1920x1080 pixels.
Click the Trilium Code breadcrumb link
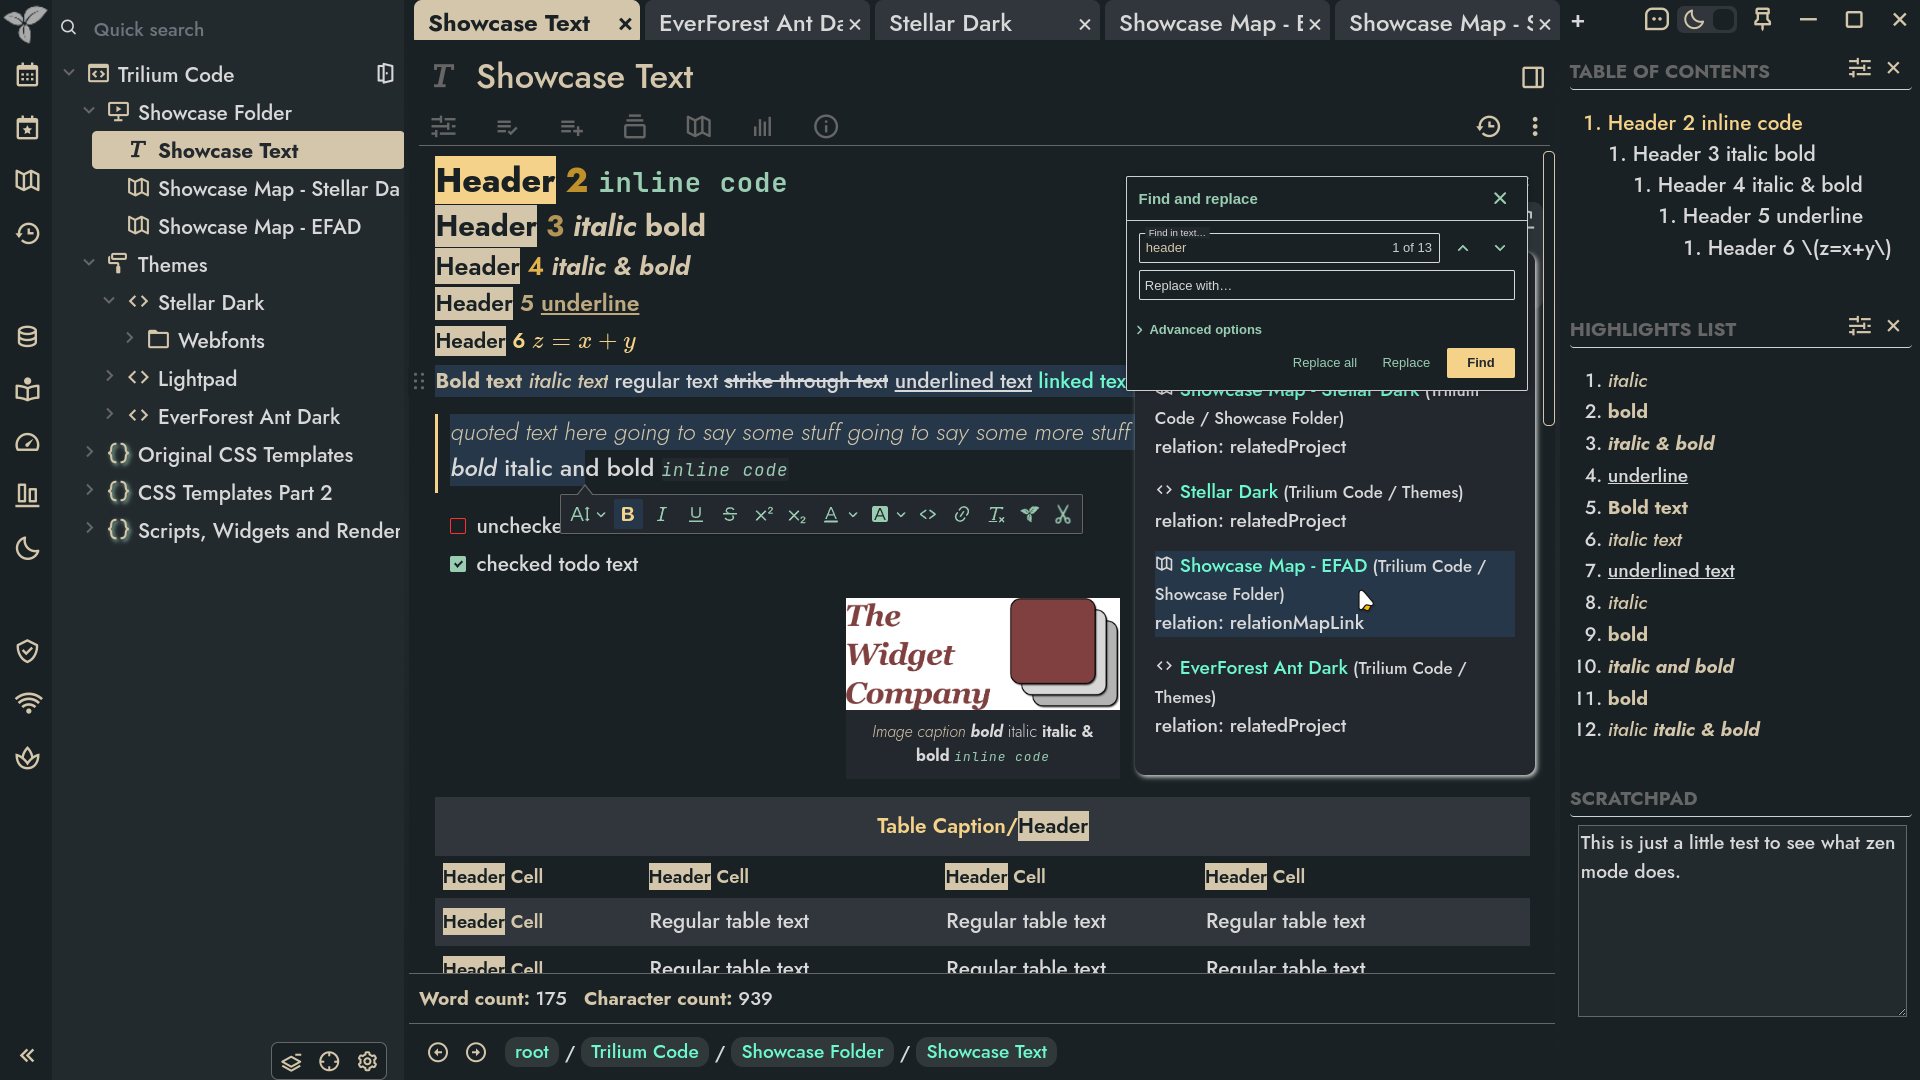[645, 1052]
